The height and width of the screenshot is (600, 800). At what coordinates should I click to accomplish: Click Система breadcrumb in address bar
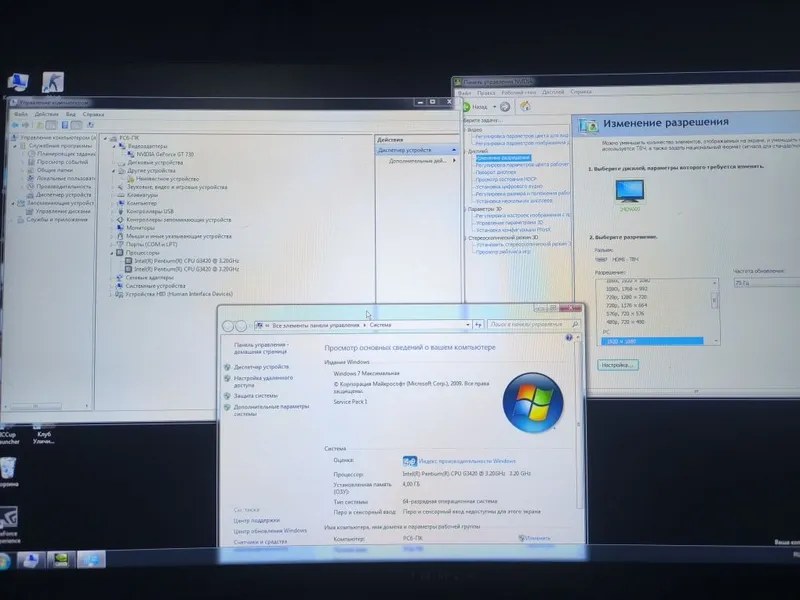[x=381, y=325]
